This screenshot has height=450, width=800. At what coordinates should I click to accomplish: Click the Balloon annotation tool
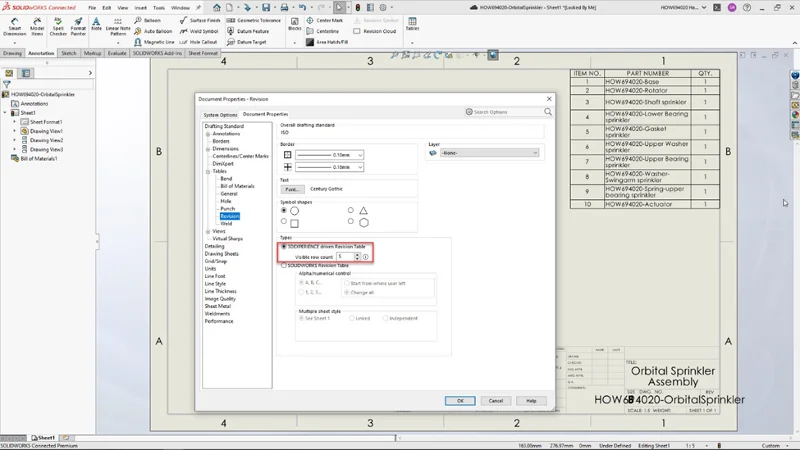pos(146,20)
